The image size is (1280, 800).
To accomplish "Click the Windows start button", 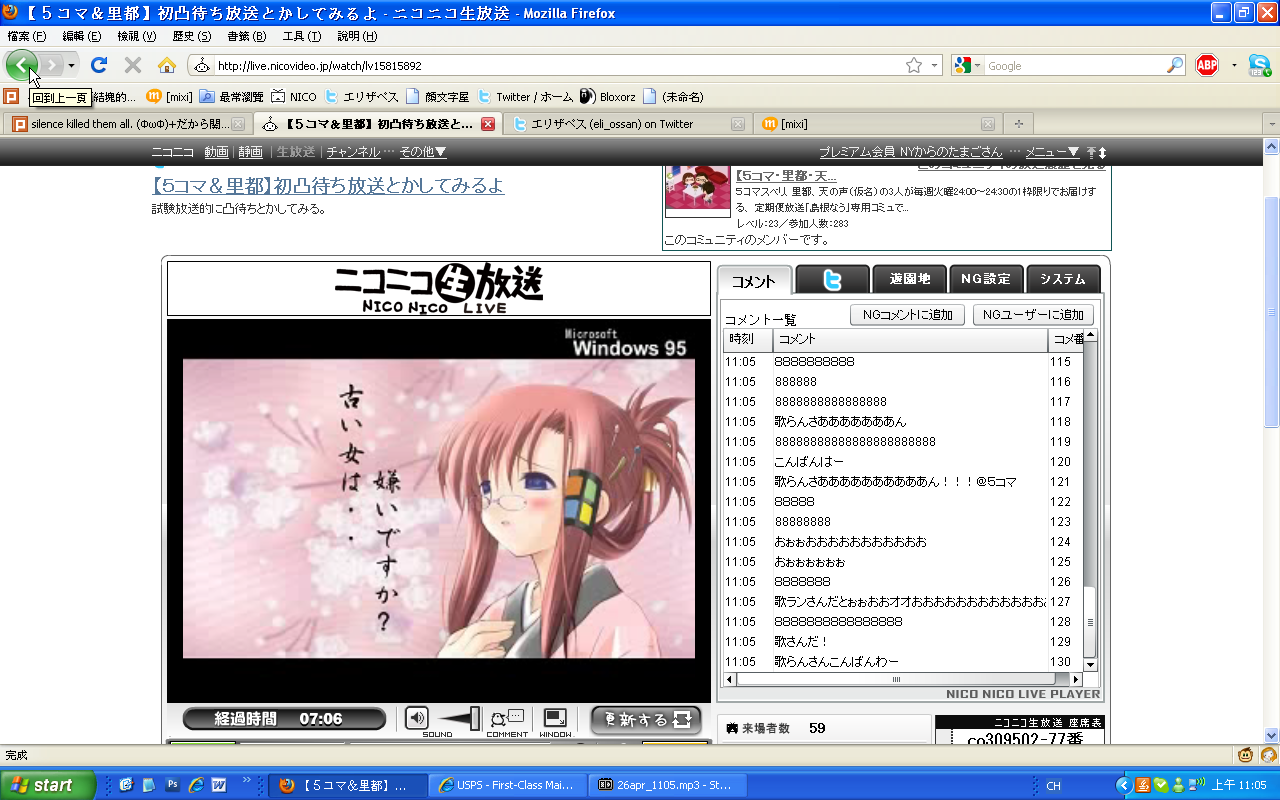I will tap(48, 785).
